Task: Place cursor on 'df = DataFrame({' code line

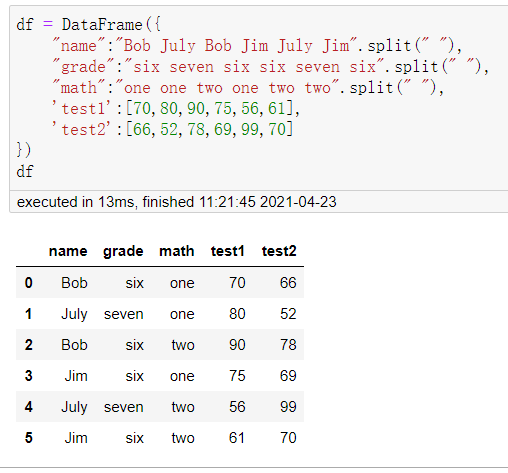Action: tap(89, 25)
